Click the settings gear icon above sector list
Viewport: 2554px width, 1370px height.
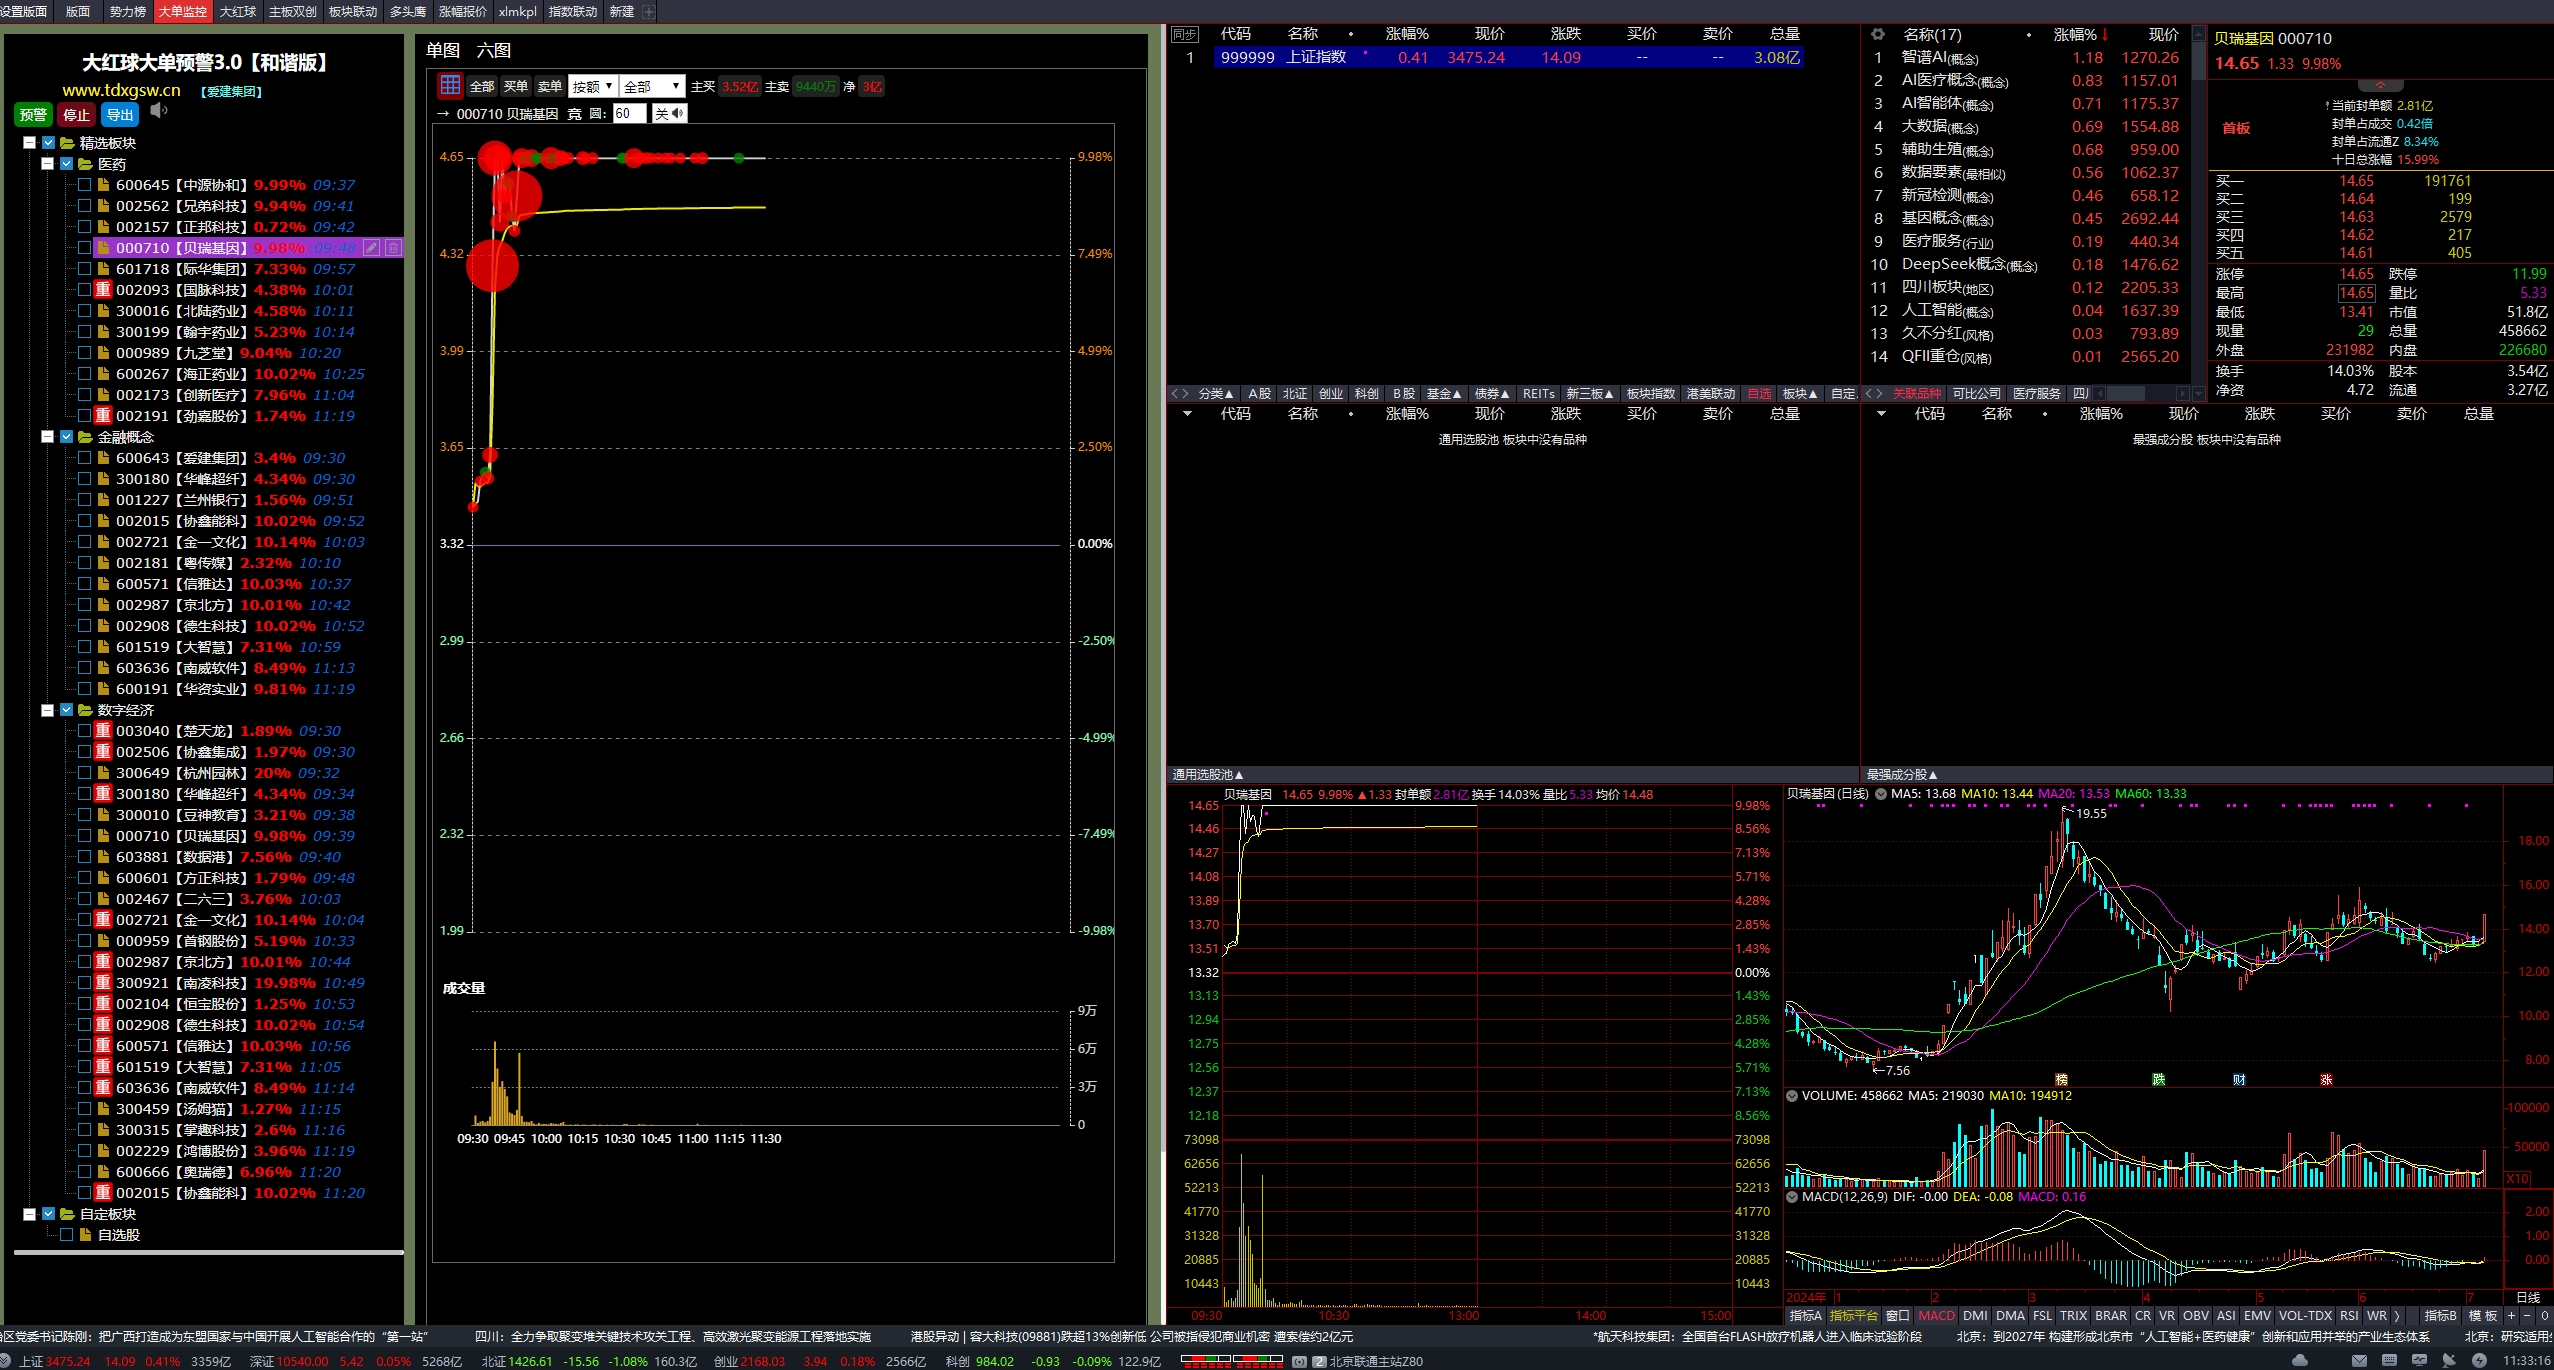(x=1877, y=34)
